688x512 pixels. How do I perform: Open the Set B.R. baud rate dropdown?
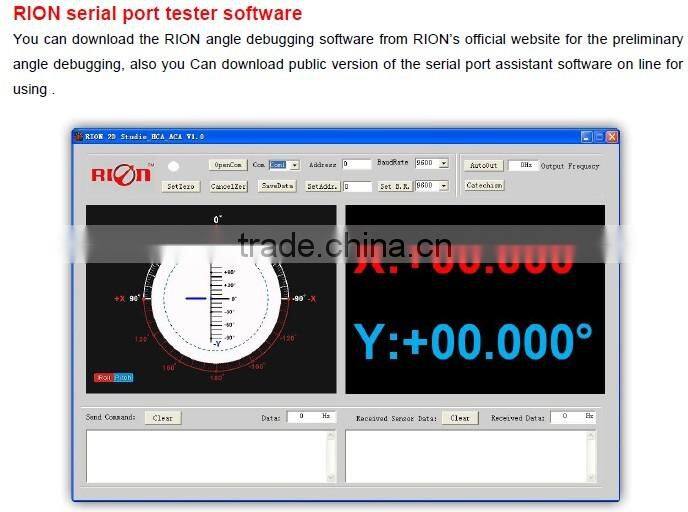click(443, 186)
